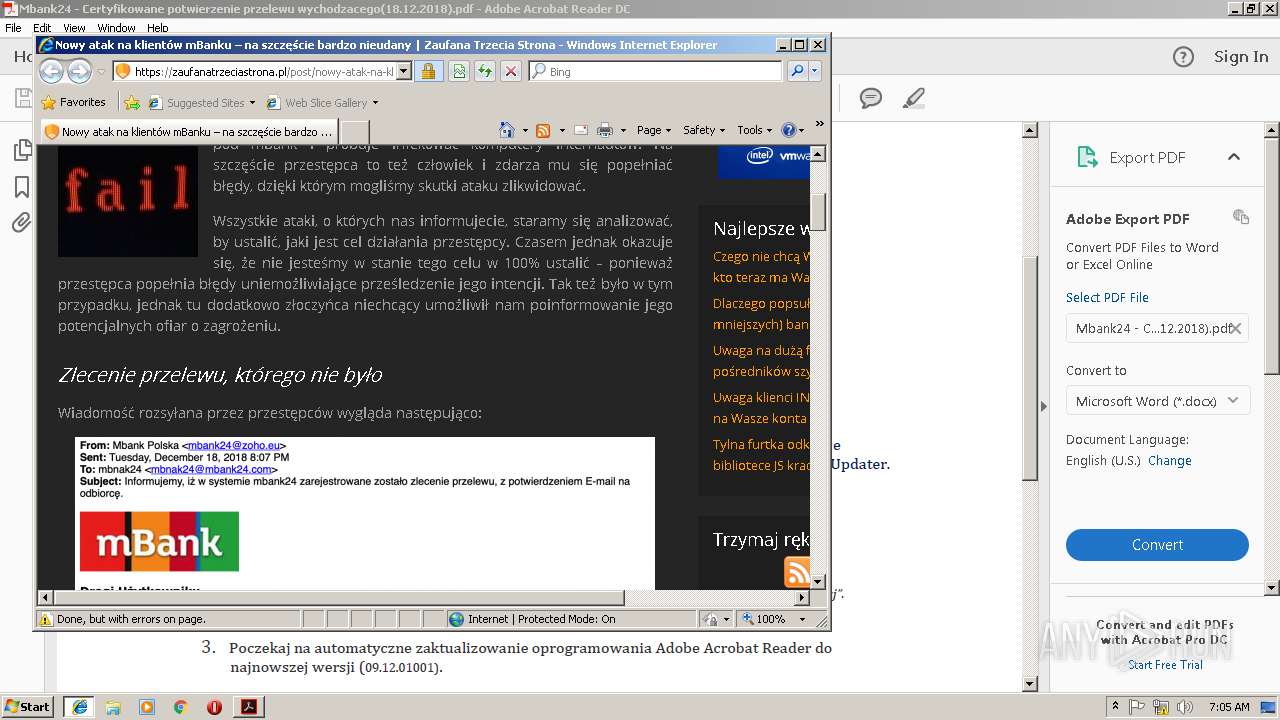Go back with the Internet Explorer Back arrow
Viewport: 1280px width, 720px height.
click(x=51, y=71)
